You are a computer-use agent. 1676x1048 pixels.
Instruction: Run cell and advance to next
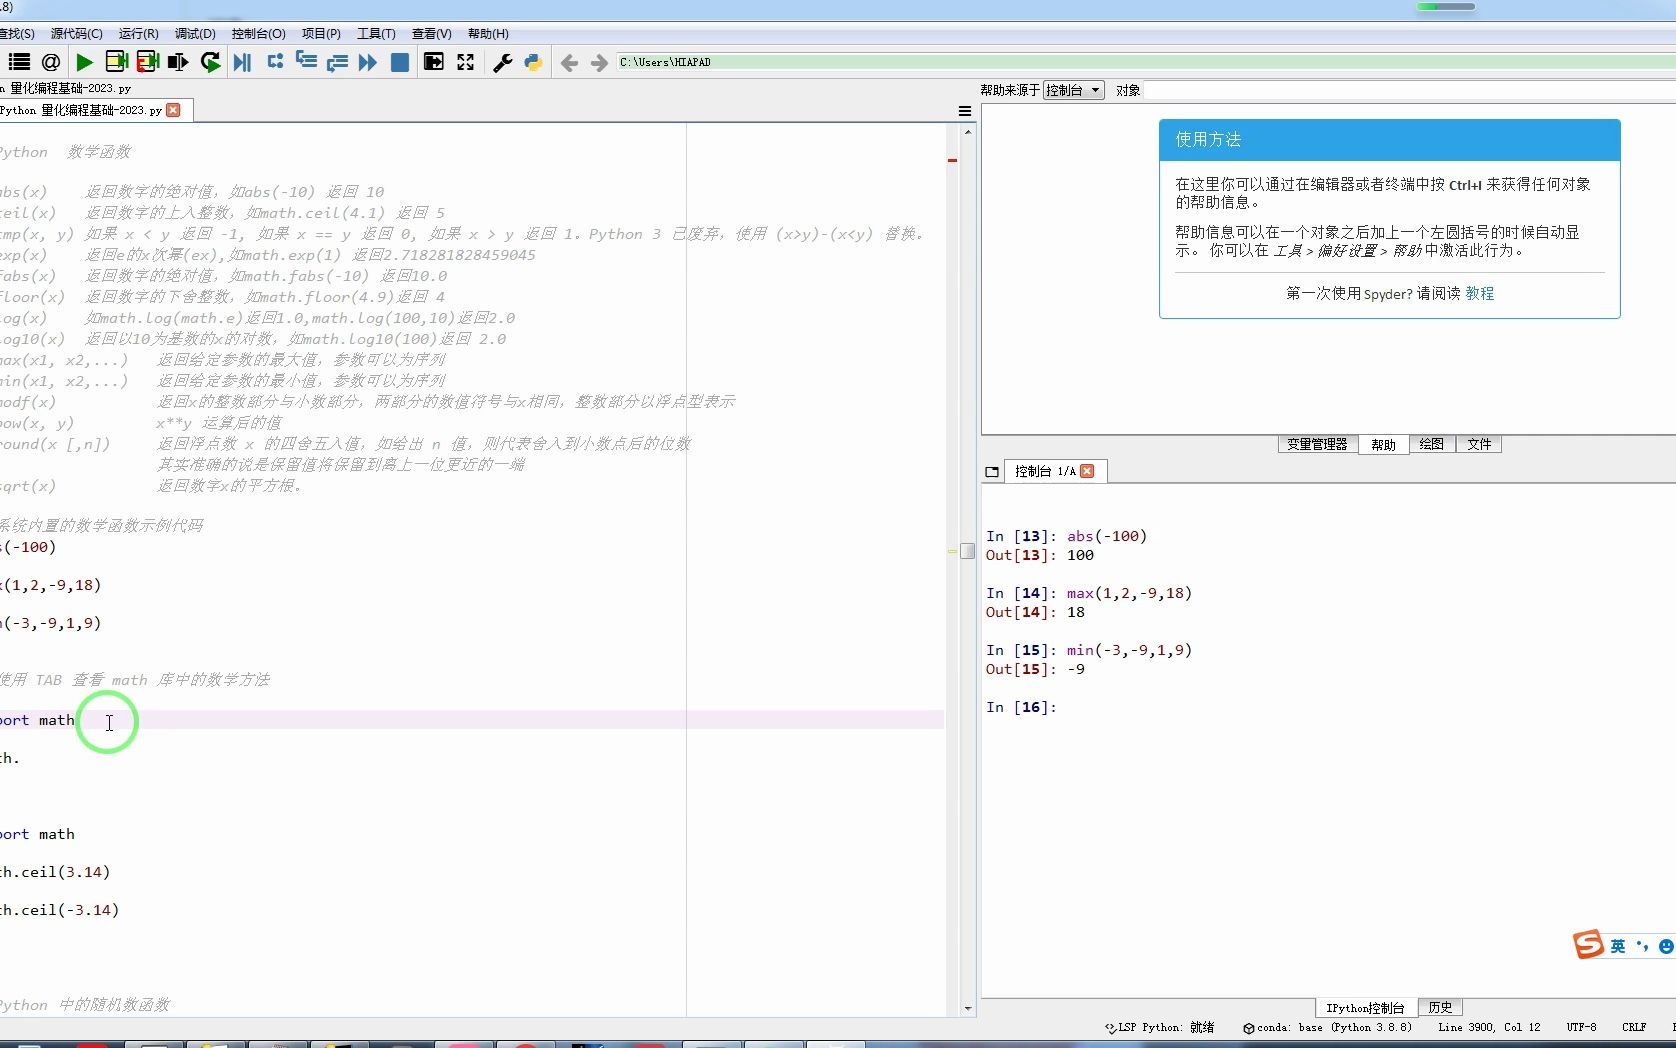point(148,62)
